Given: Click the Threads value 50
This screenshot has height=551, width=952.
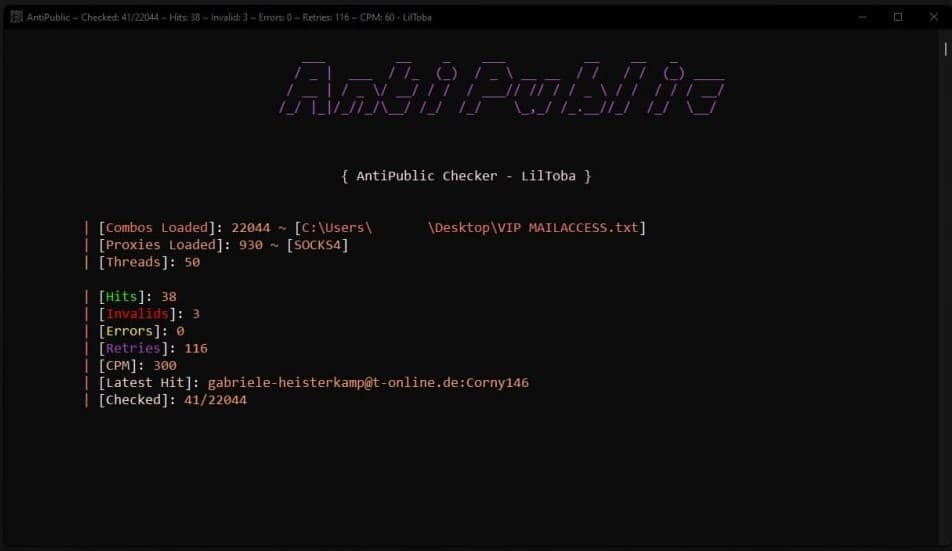Looking at the screenshot, I should coord(192,262).
